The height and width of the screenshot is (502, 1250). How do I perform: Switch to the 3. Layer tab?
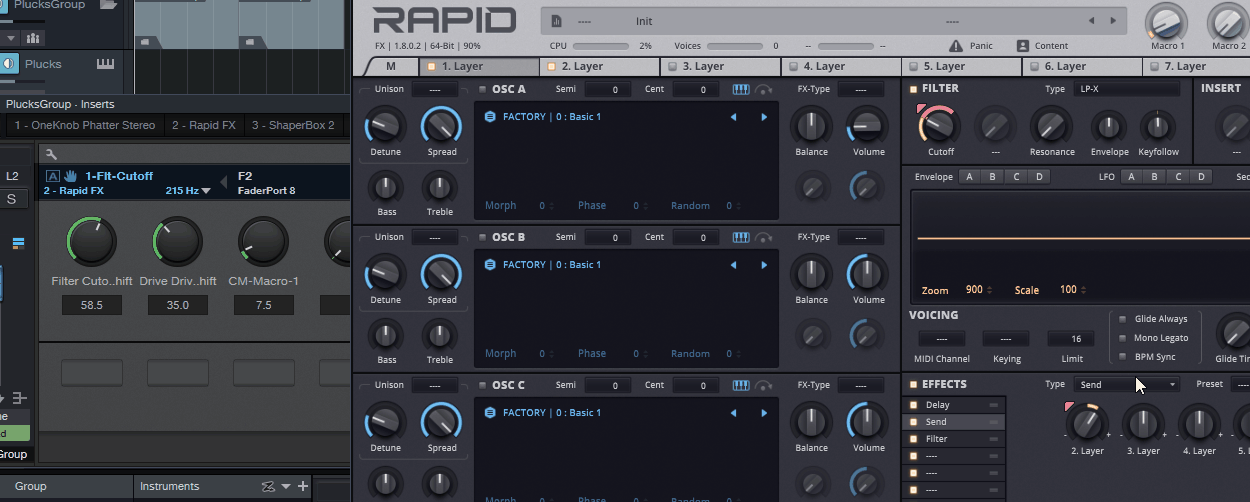click(x=721, y=66)
